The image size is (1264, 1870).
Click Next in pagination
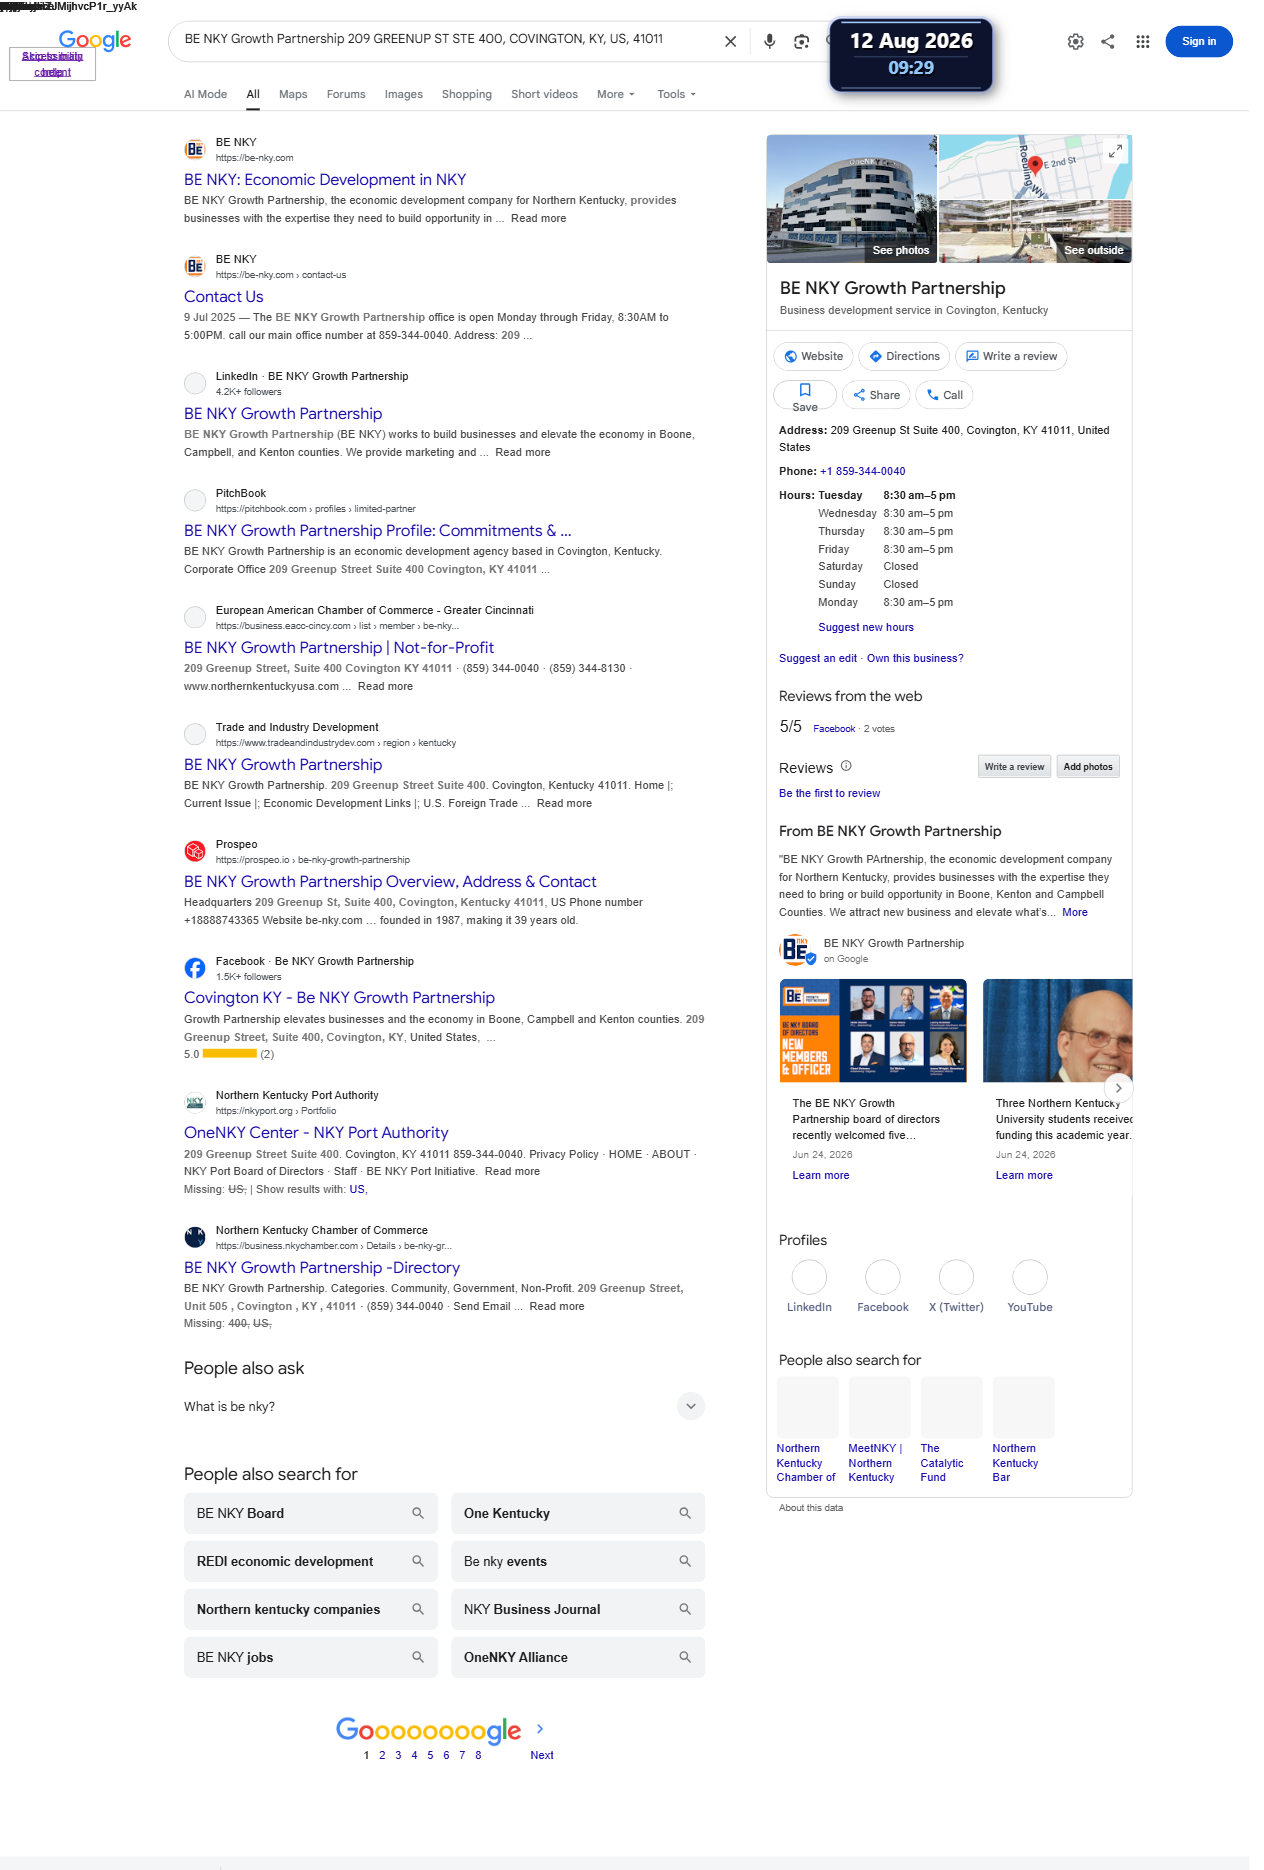542,1755
